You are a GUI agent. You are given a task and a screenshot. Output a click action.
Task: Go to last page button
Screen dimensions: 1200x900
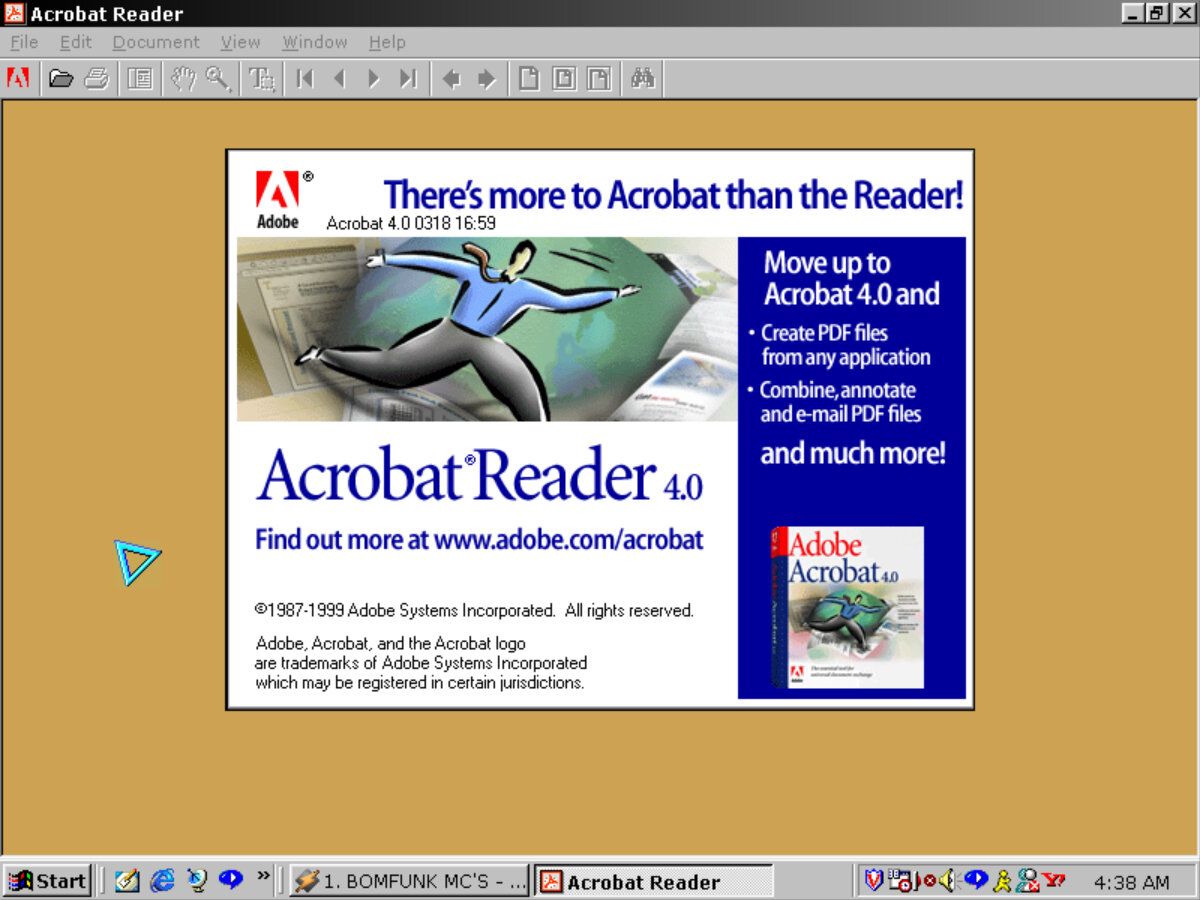click(408, 78)
